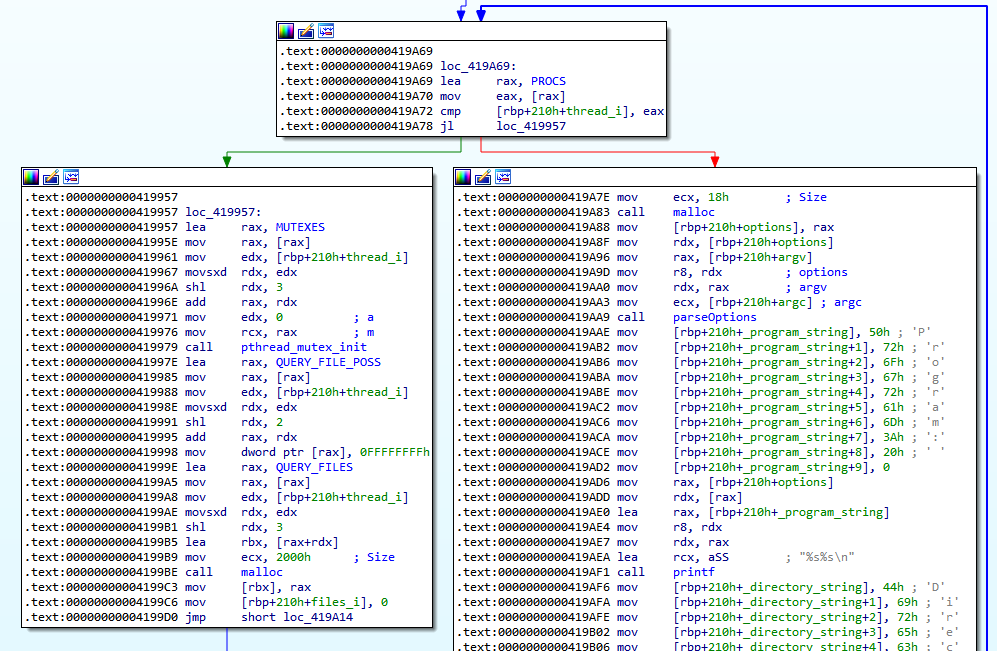This screenshot has height=651, width=997.
Task: Click the pencil edit icon on the loc_419A69 node
Action: (306, 31)
